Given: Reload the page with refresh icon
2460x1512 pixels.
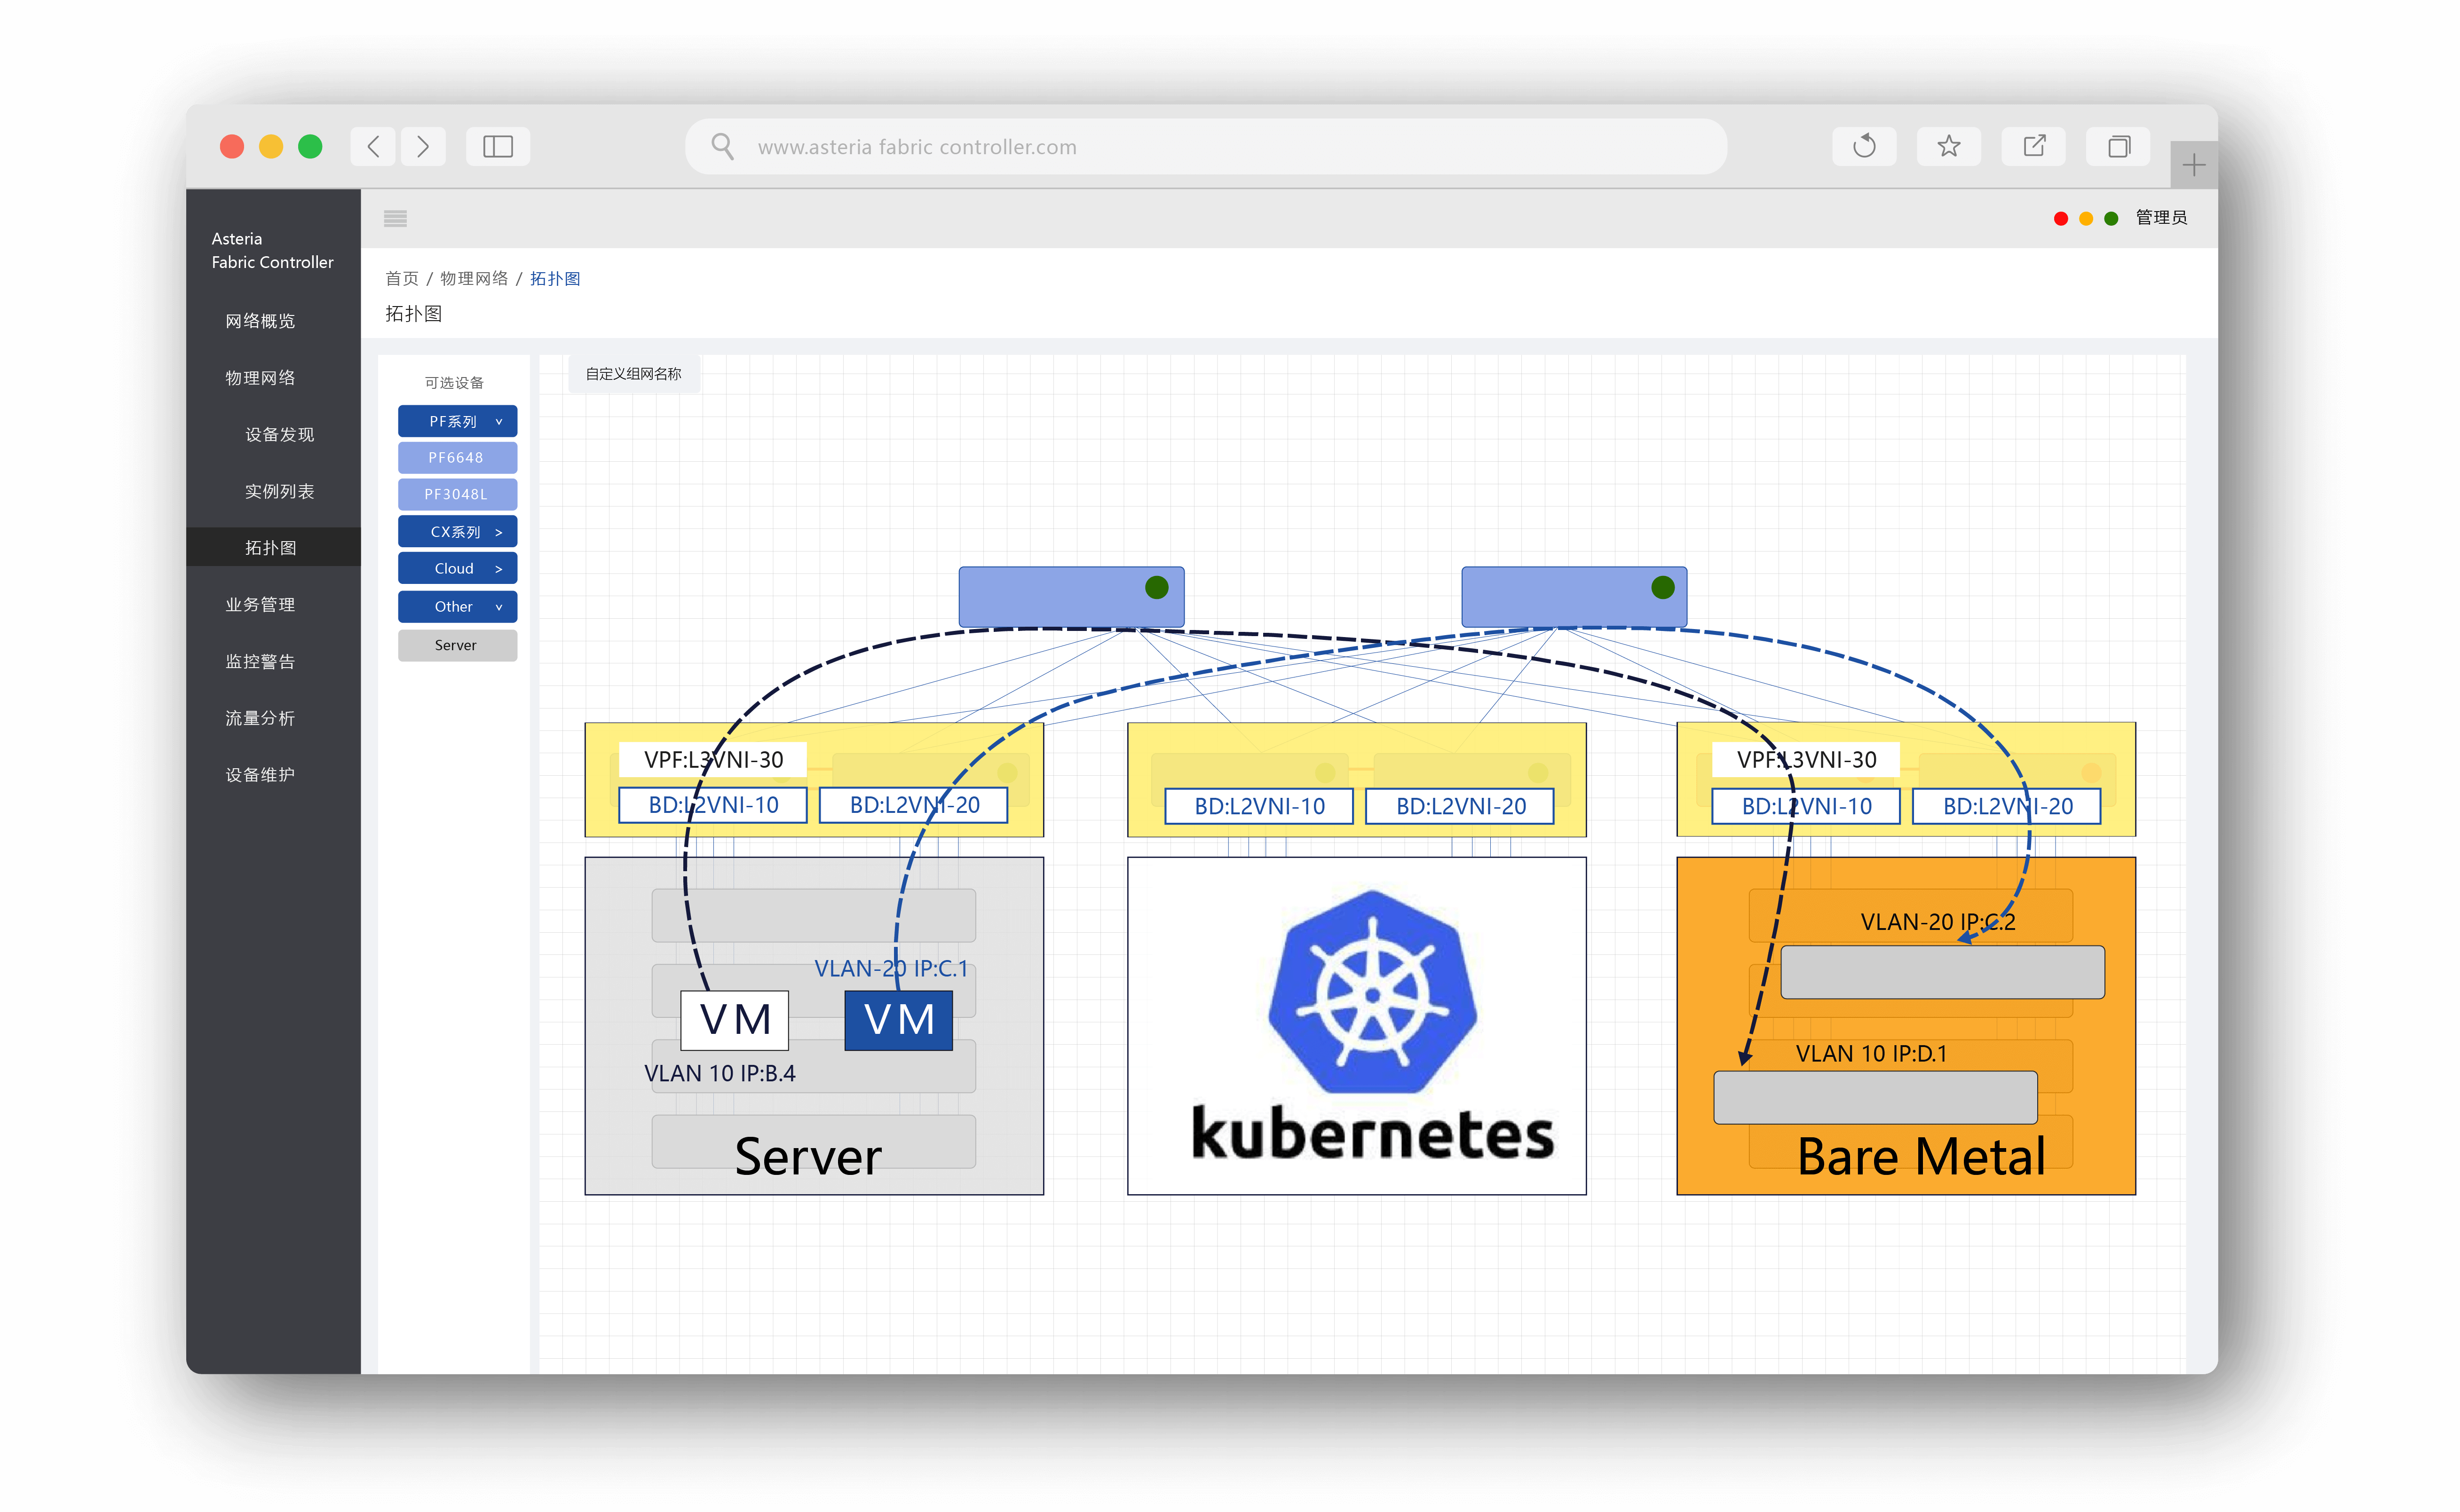Looking at the screenshot, I should tap(1864, 147).
